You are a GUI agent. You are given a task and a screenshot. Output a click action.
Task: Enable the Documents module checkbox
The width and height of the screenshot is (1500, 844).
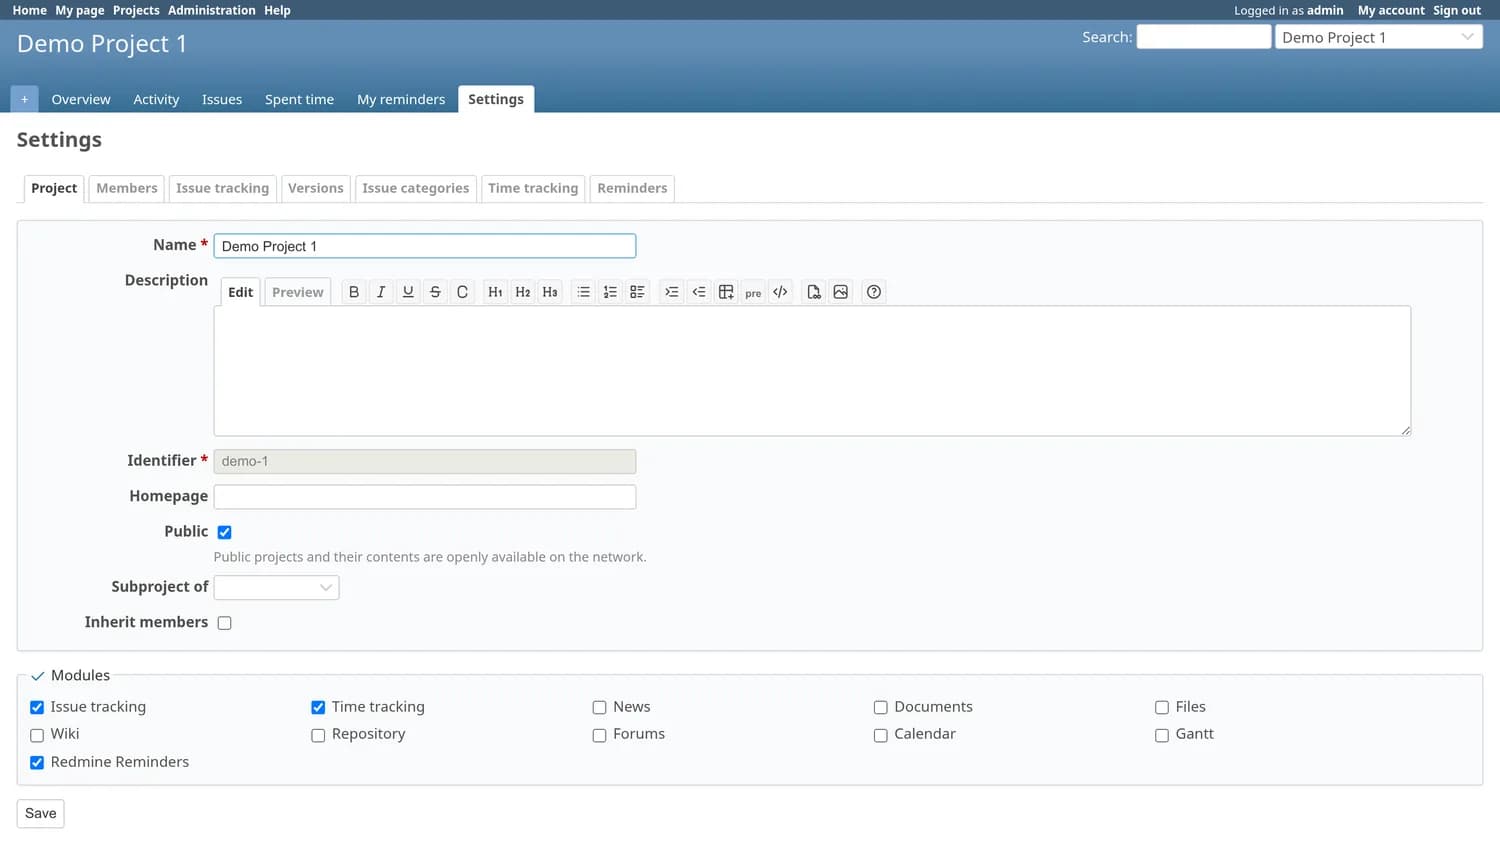[x=881, y=708]
